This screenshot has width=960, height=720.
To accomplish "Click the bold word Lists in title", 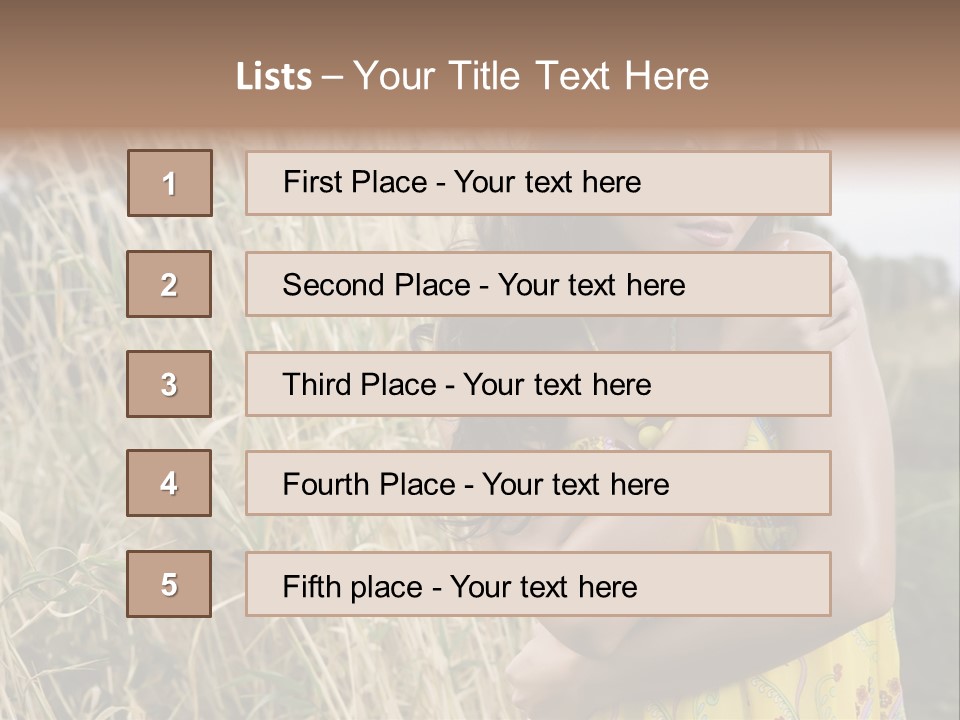I will coord(274,77).
